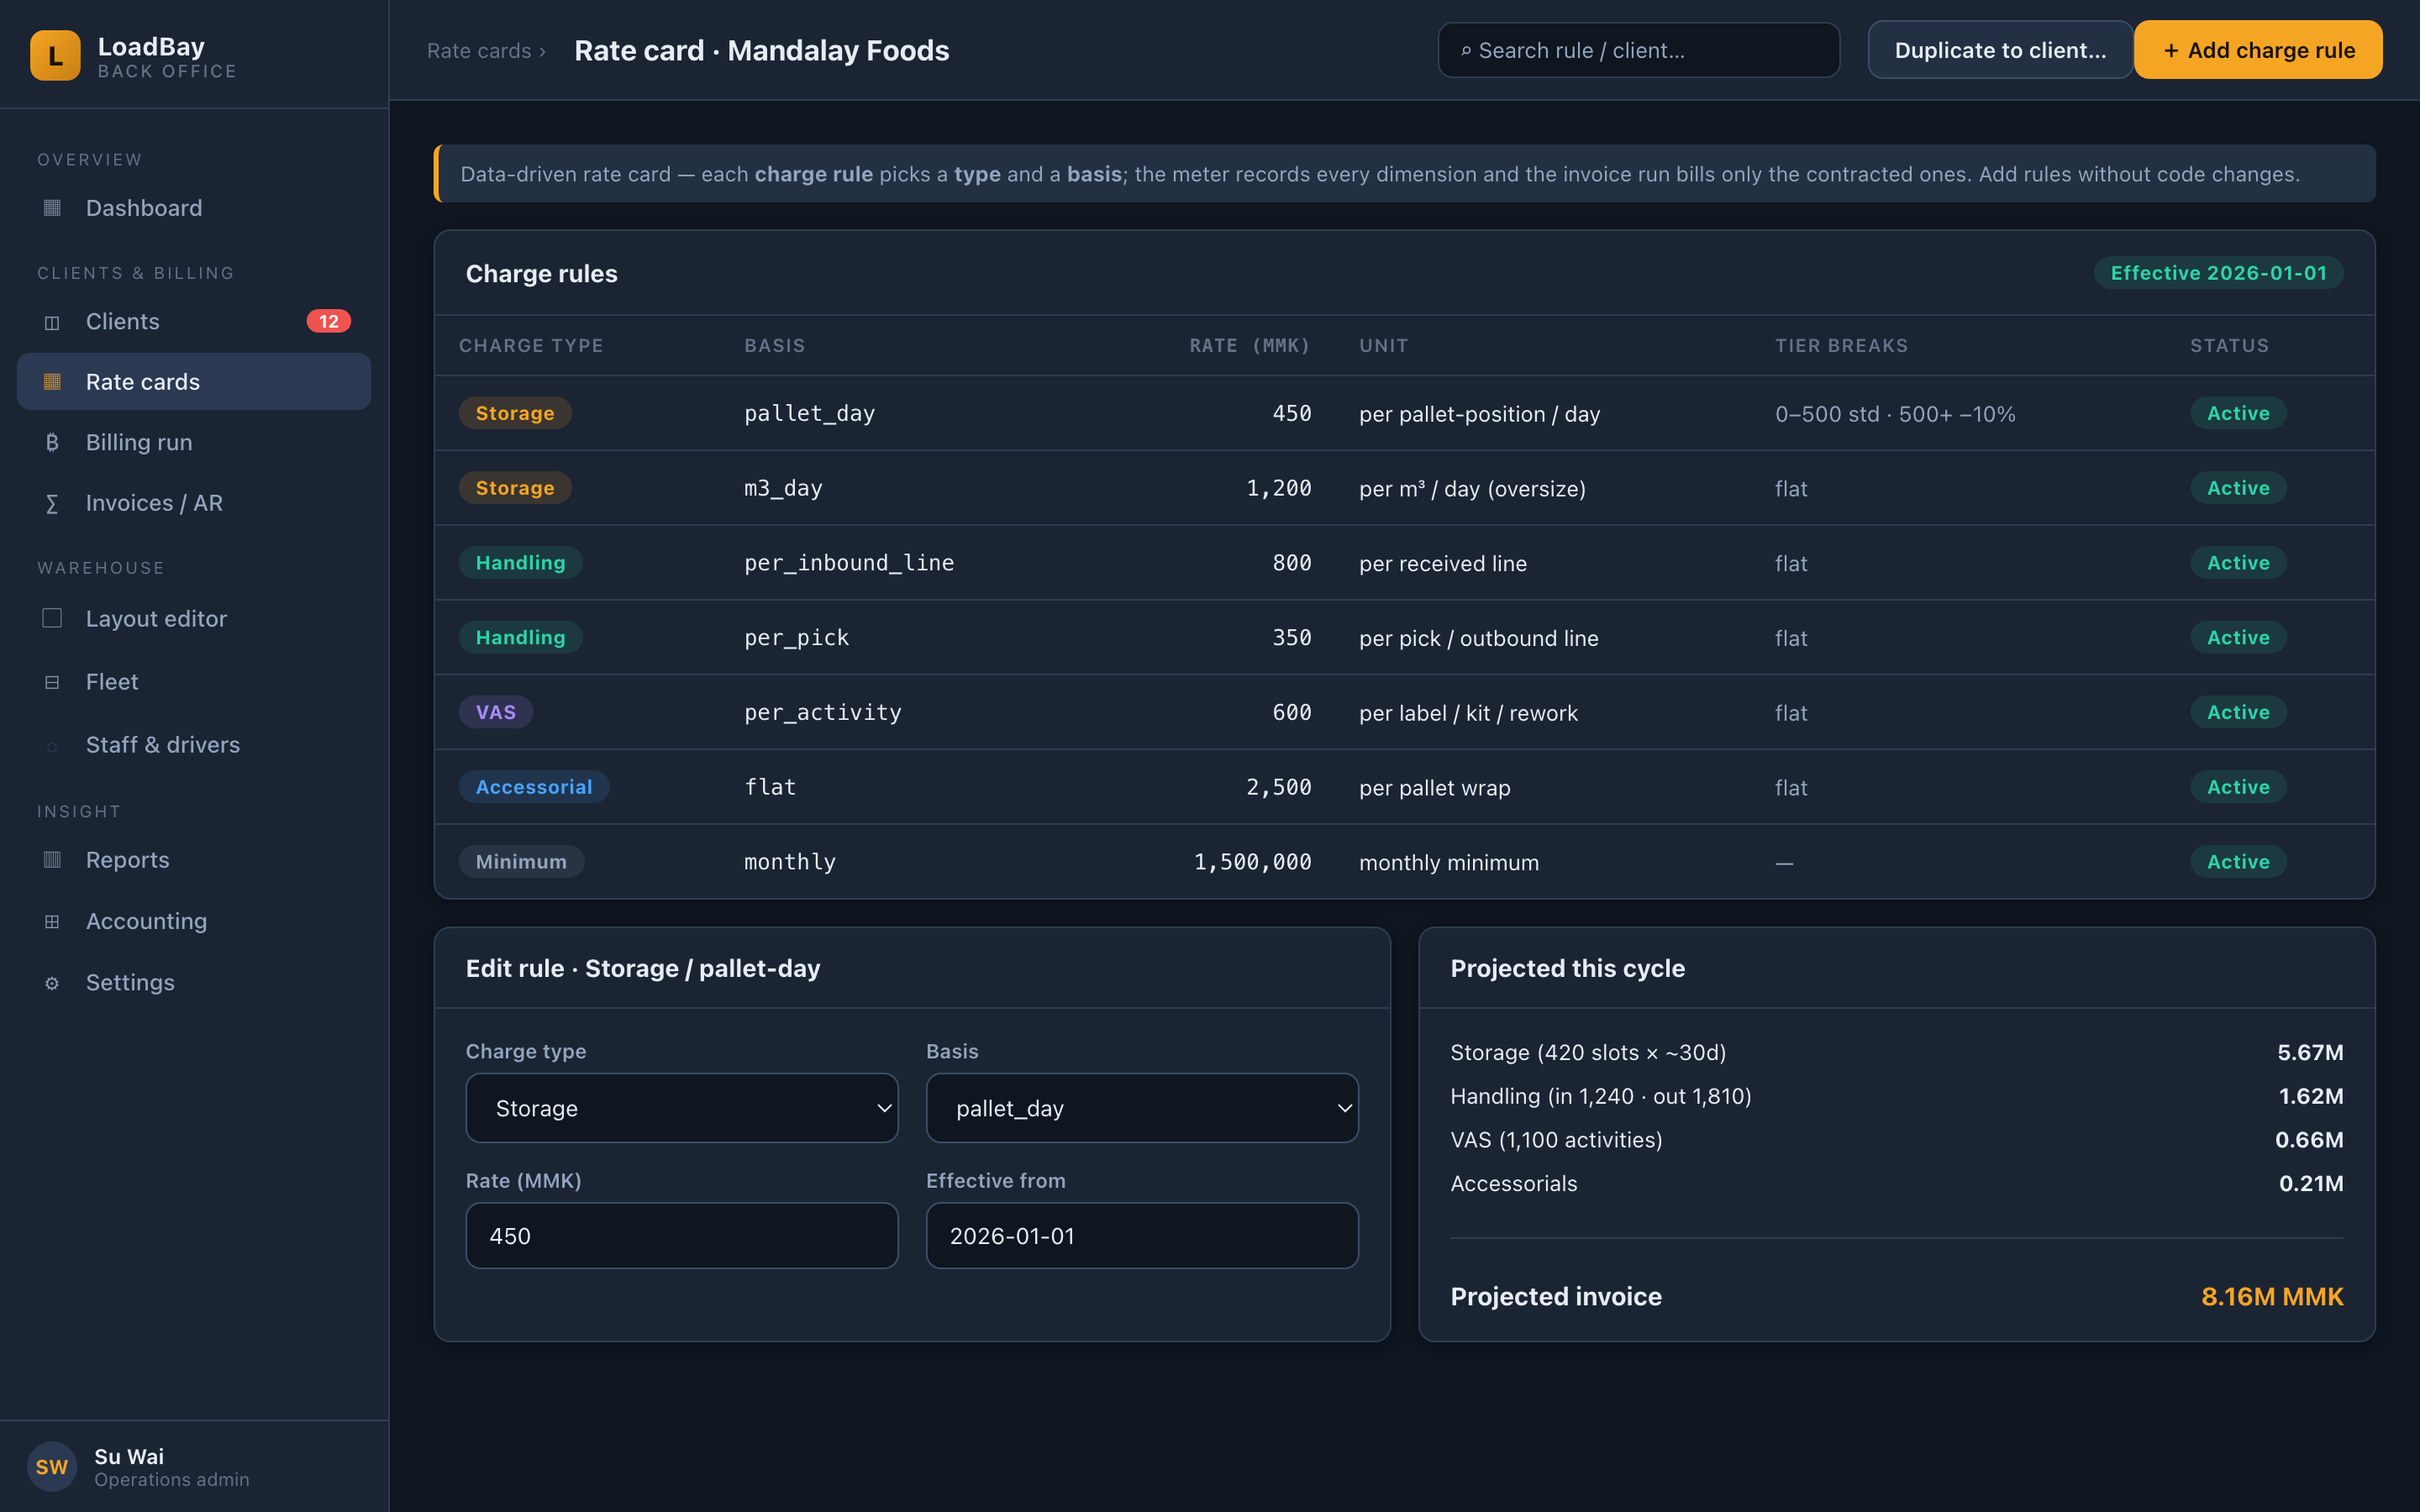Click the Dashboard sidebar icon

coord(52,208)
